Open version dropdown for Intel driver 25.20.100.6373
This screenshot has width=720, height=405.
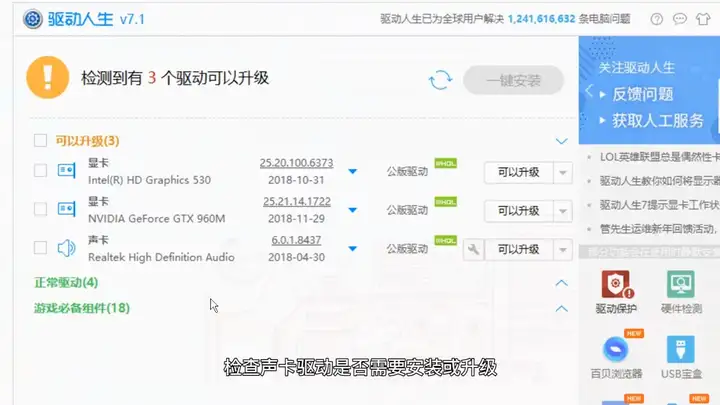click(x=352, y=171)
